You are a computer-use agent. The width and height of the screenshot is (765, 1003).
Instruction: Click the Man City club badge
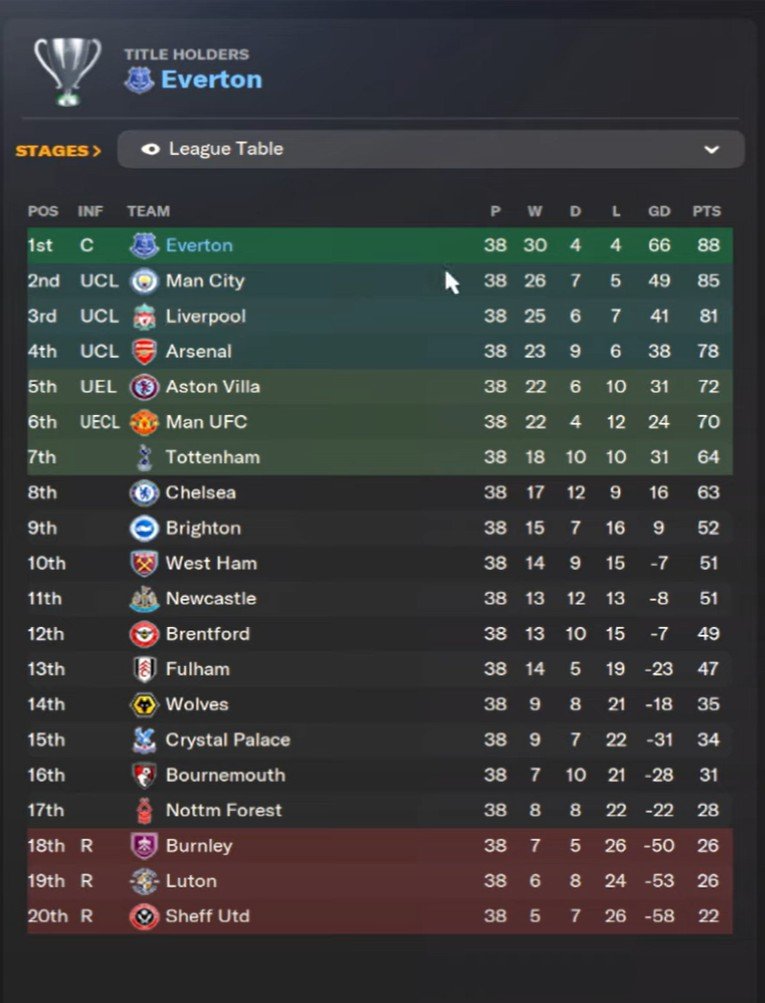click(145, 281)
